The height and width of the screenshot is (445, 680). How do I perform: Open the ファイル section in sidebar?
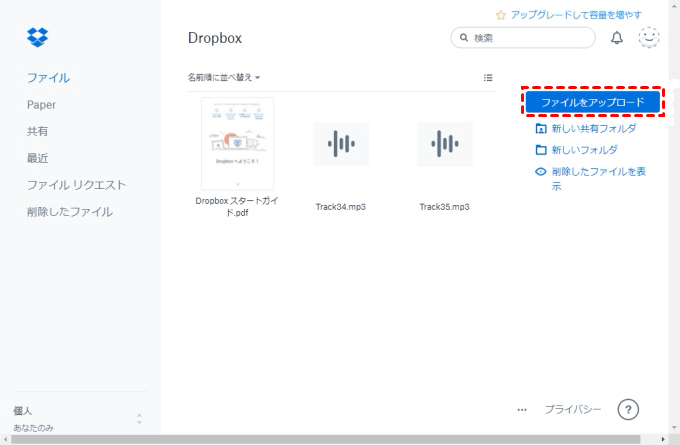coord(48,77)
